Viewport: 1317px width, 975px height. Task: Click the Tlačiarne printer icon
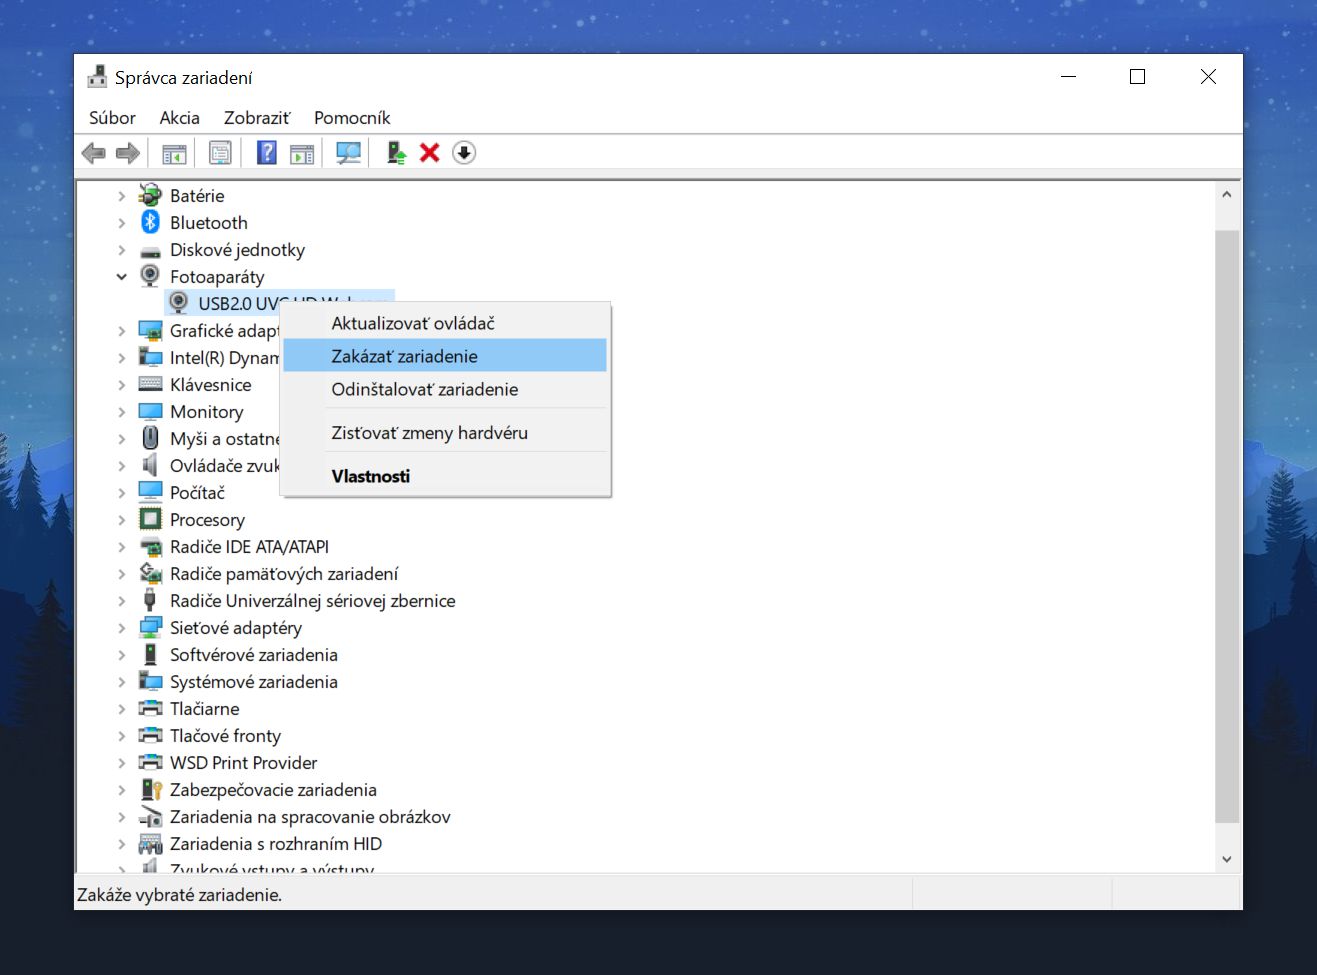[x=150, y=709]
